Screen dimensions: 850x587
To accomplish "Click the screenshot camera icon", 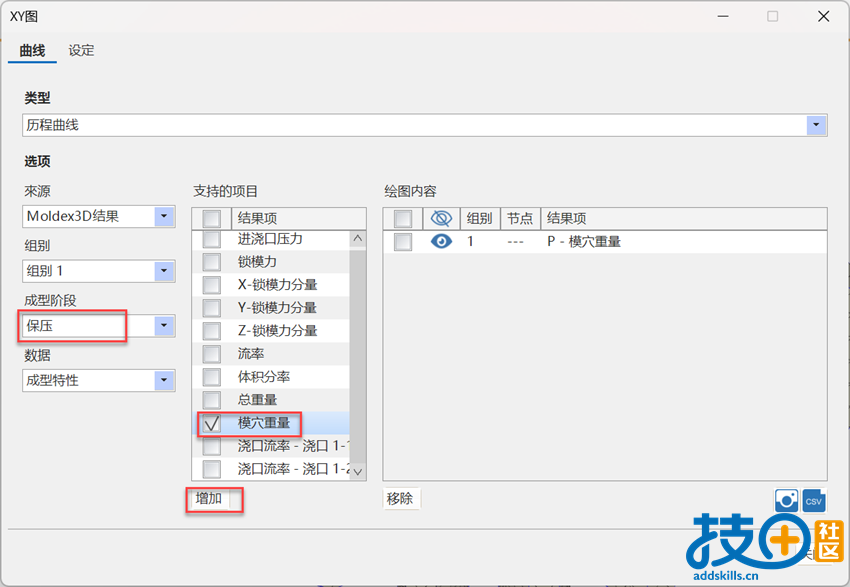I will 786,500.
